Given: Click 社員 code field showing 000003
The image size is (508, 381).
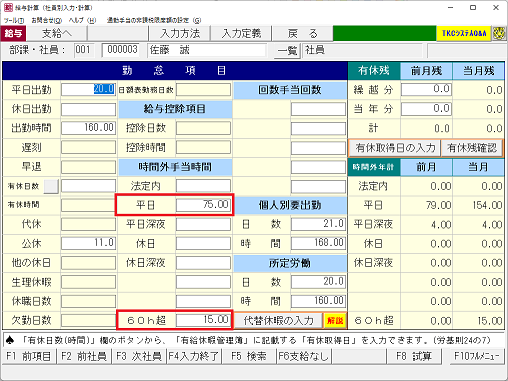Looking at the screenshot, I should click(x=120, y=50).
